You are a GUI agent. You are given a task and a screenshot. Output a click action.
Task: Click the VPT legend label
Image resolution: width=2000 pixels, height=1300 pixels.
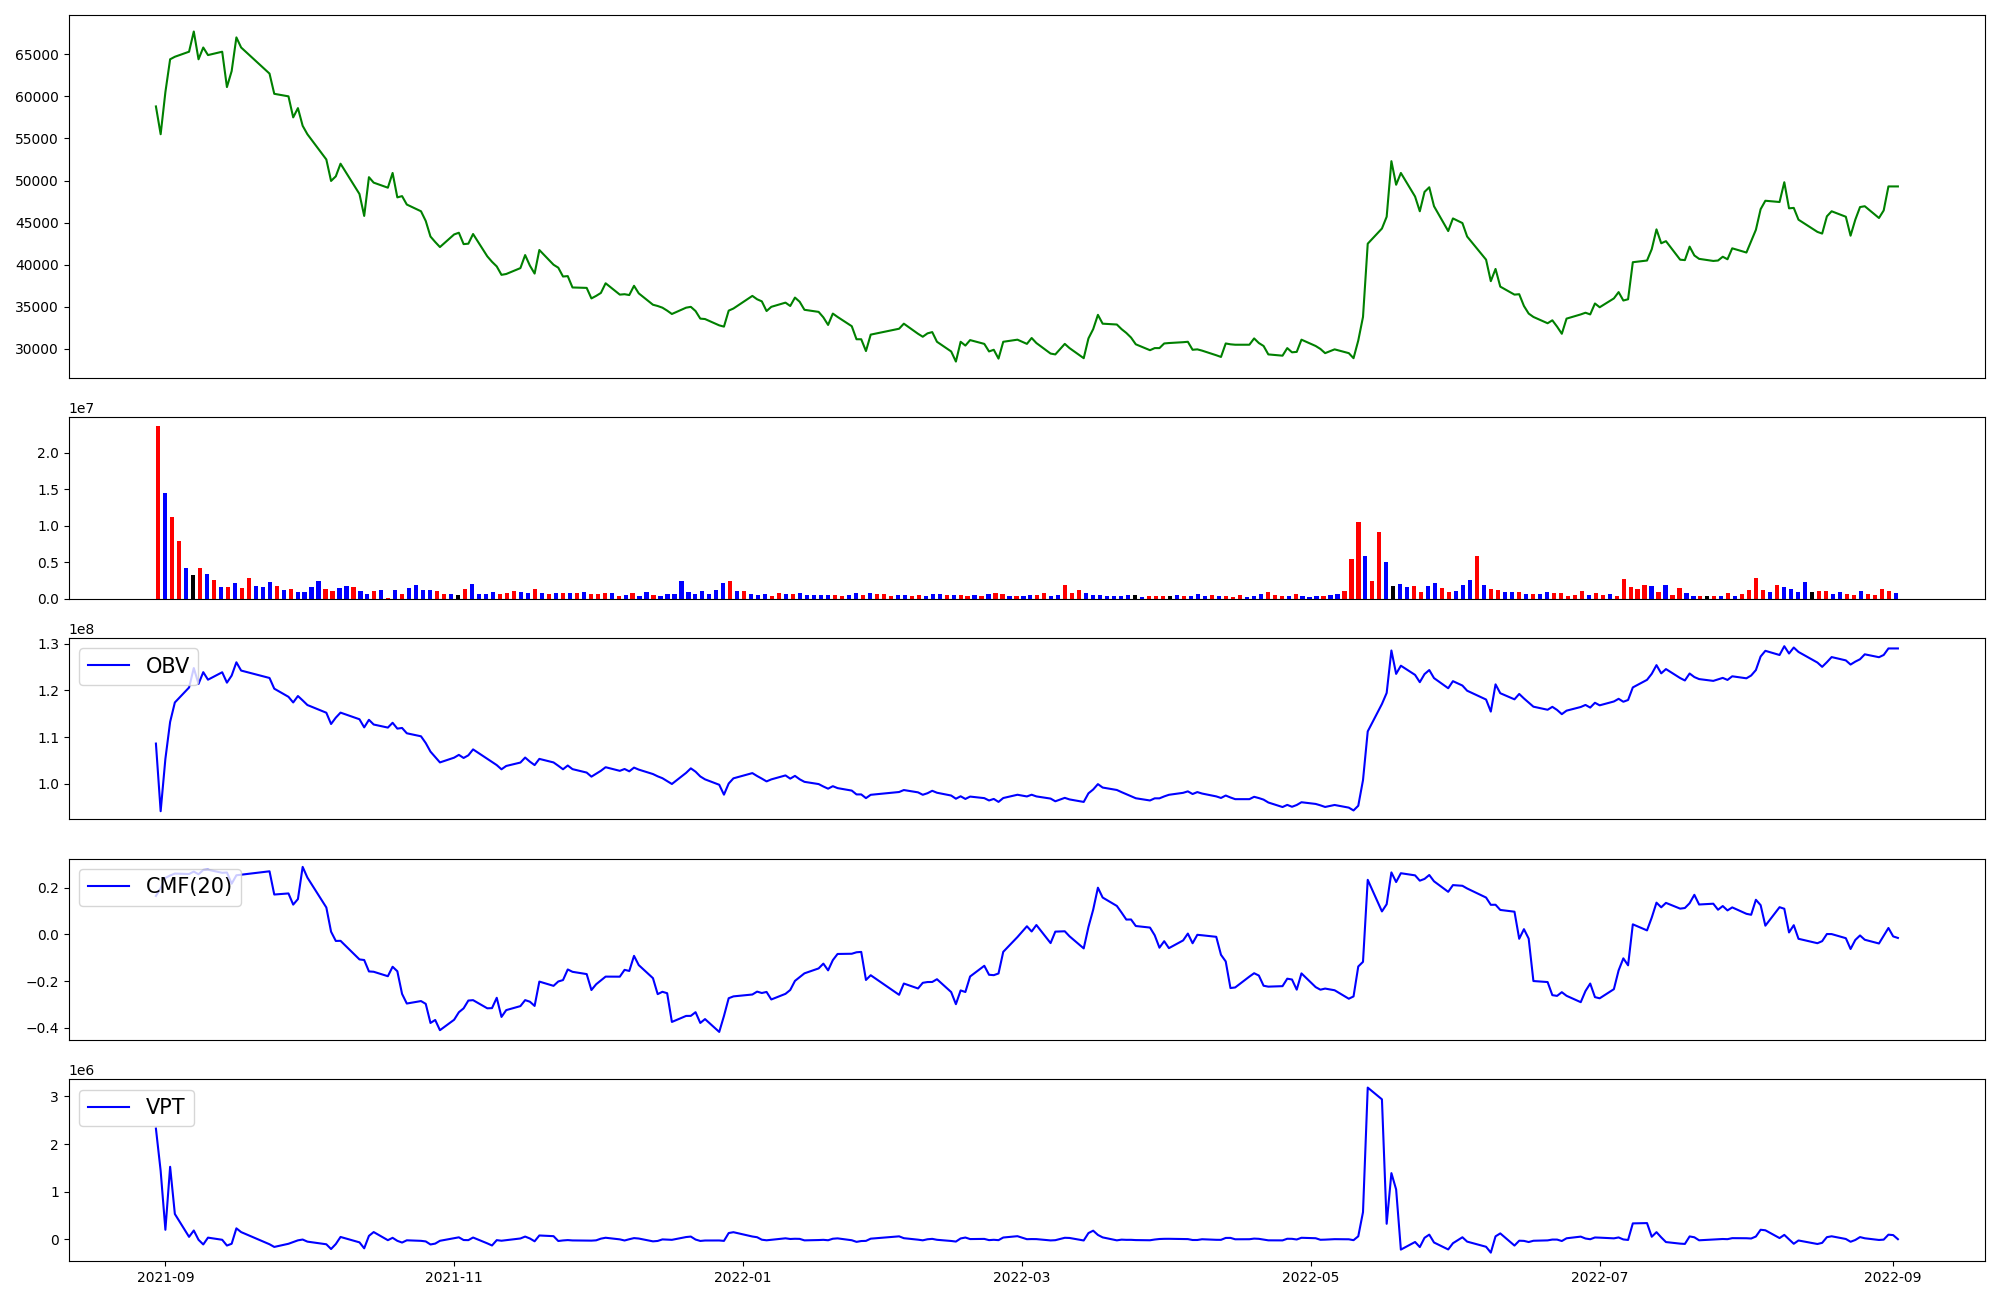165,1107
